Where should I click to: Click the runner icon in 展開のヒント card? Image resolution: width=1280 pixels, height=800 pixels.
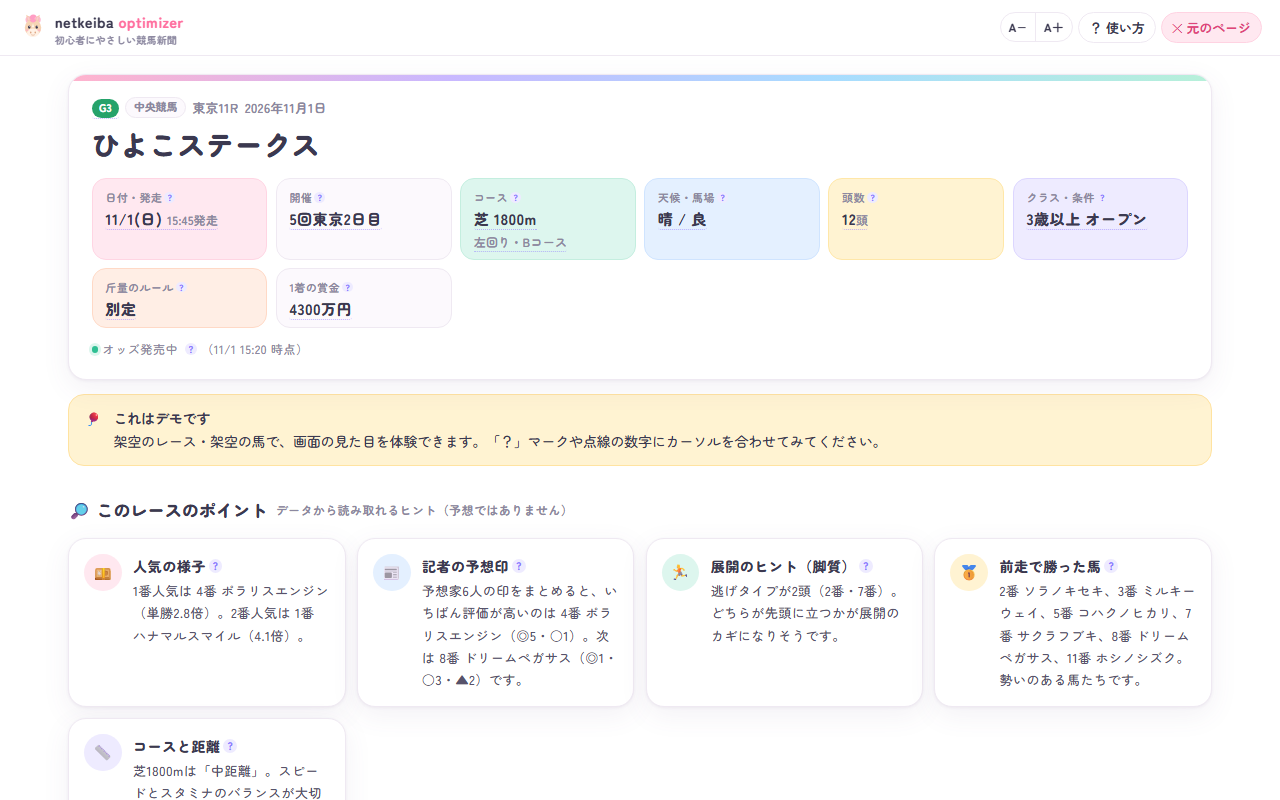(681, 573)
